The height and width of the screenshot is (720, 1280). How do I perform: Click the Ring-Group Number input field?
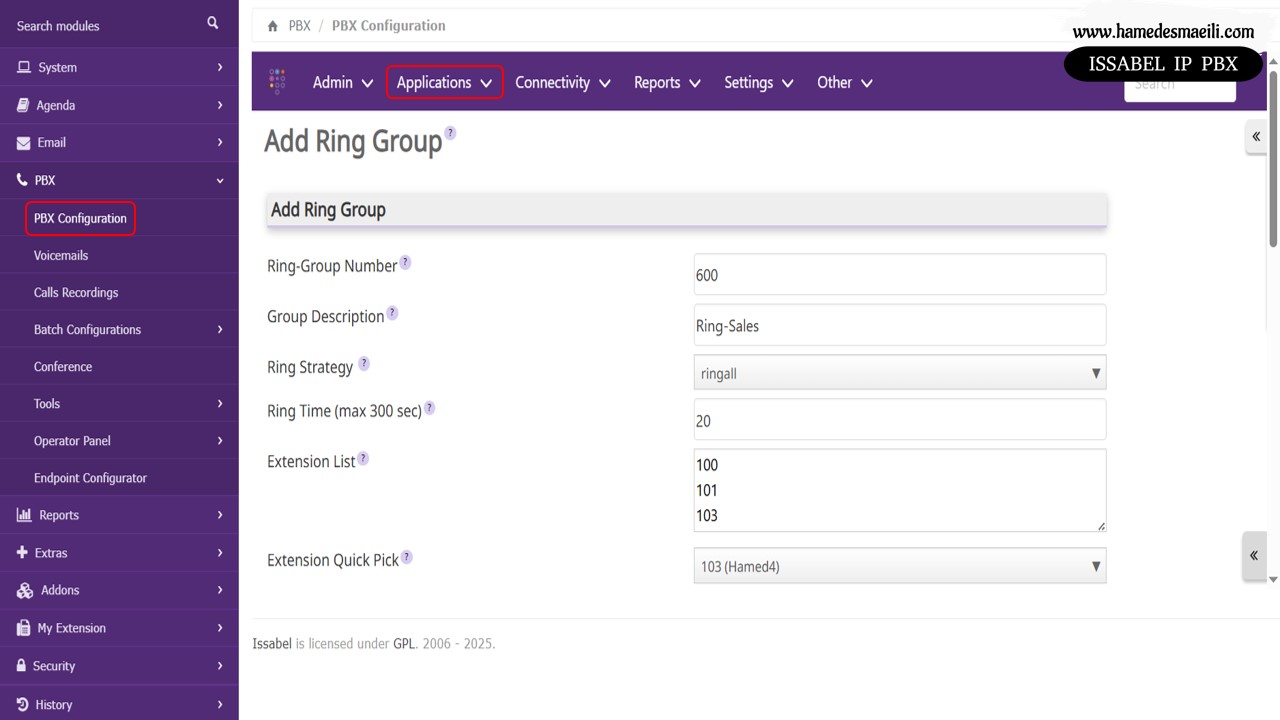point(899,275)
